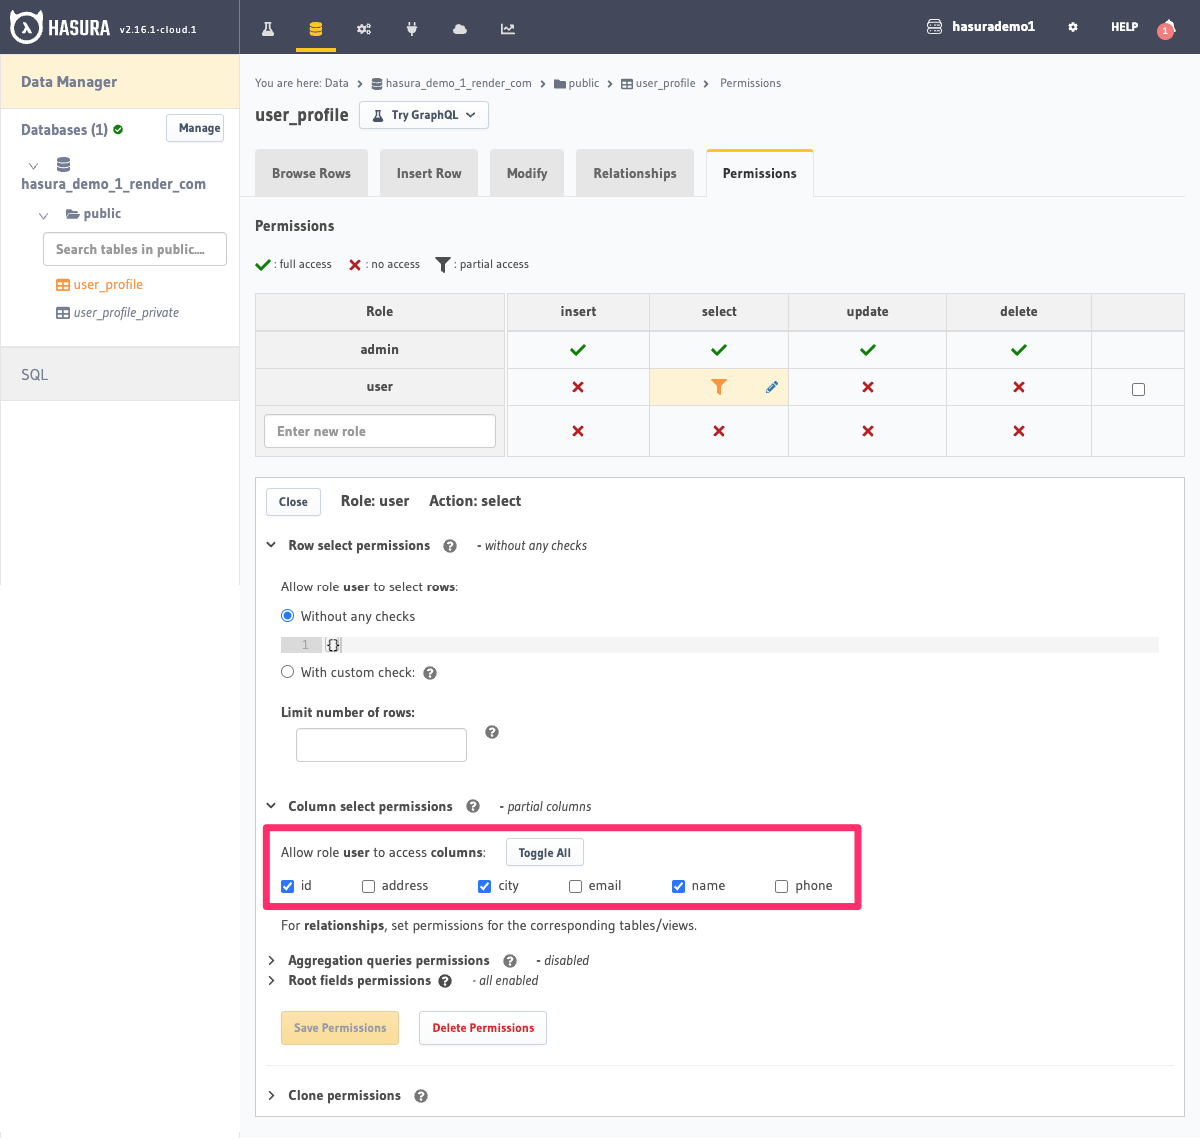
Task: Select the With custom check radio button
Action: point(287,671)
